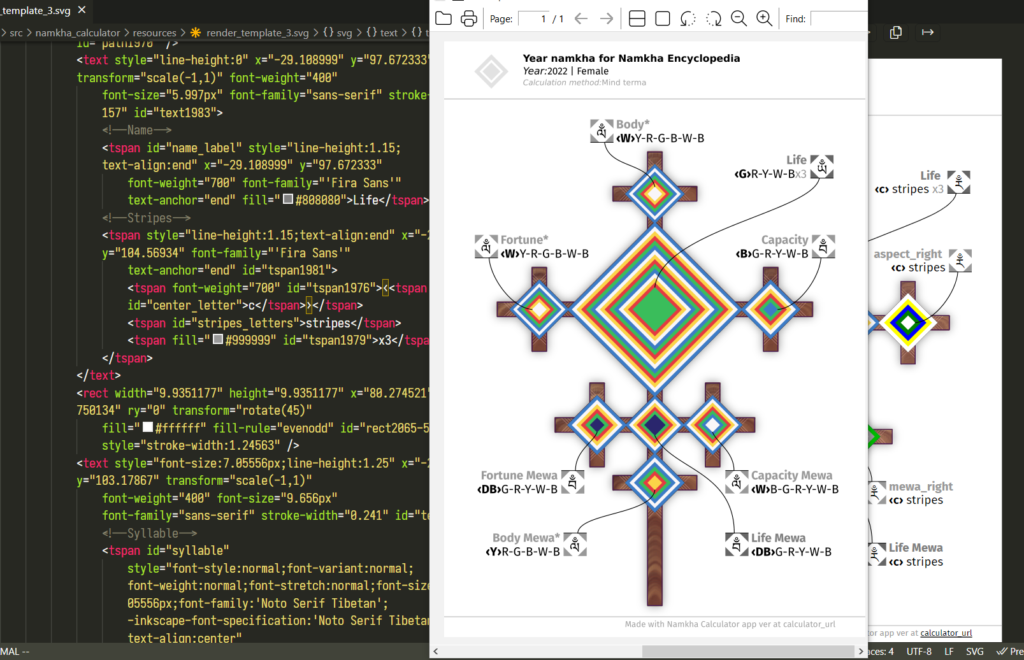This screenshot has height=660, width=1024.
Task: Click the PDF page number field
Action: pyautogui.click(x=533, y=19)
